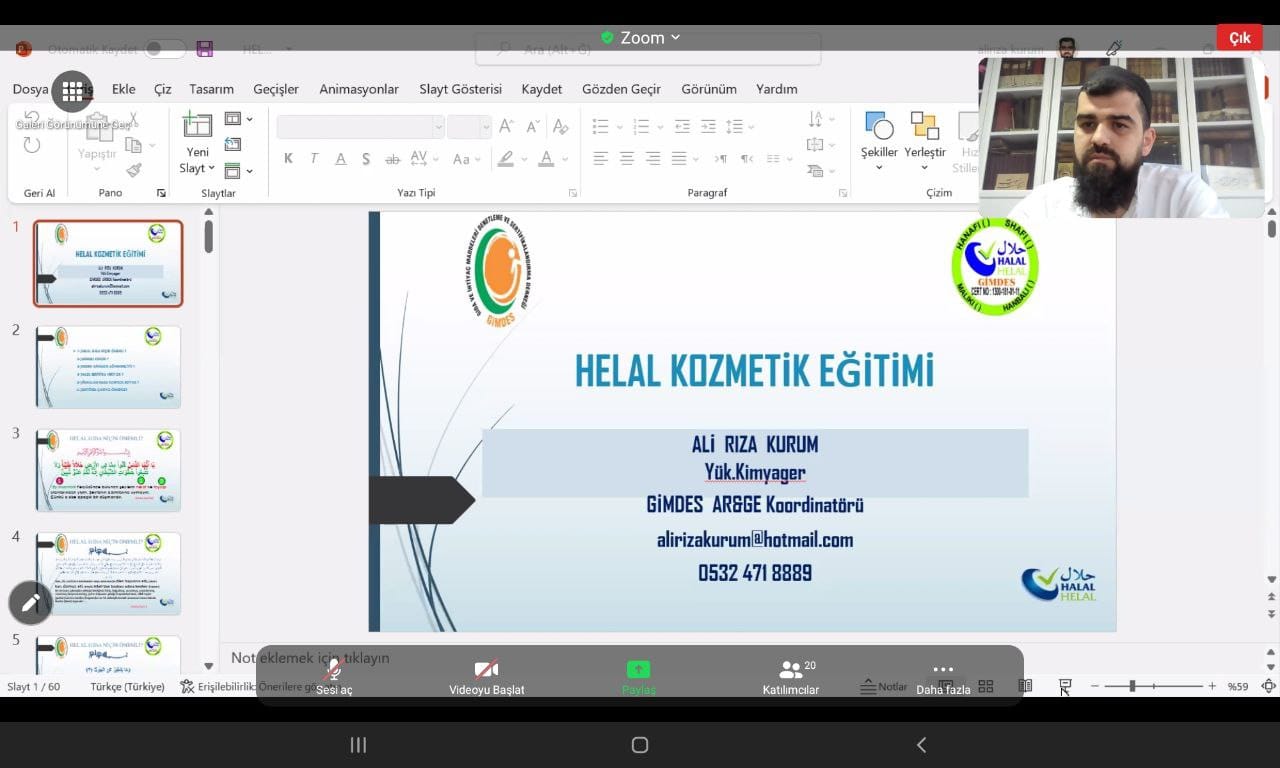Screen dimensions: 1280x768
Task: Click the Yapıştır paste clipboard icon
Action: coord(97,128)
